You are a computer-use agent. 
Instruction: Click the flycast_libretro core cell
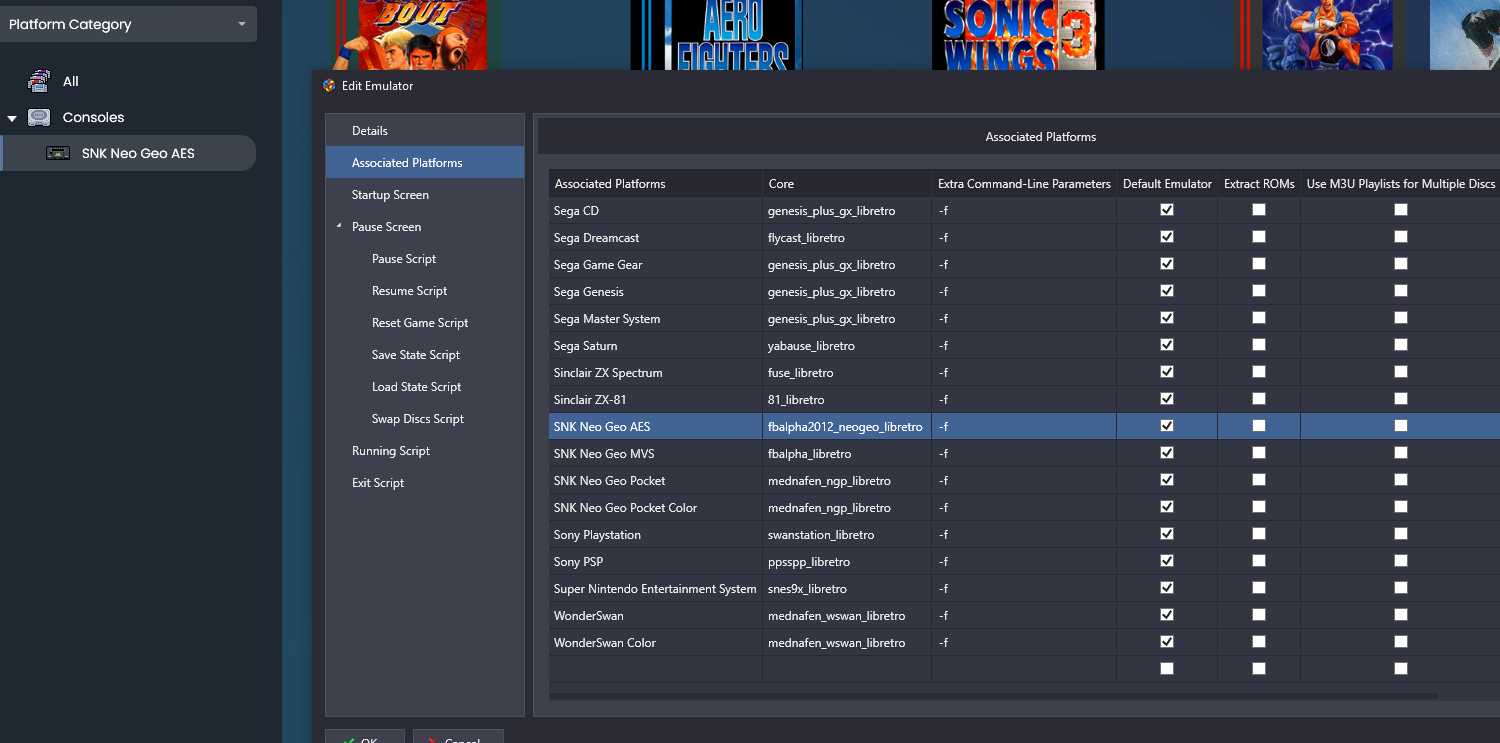(847, 237)
